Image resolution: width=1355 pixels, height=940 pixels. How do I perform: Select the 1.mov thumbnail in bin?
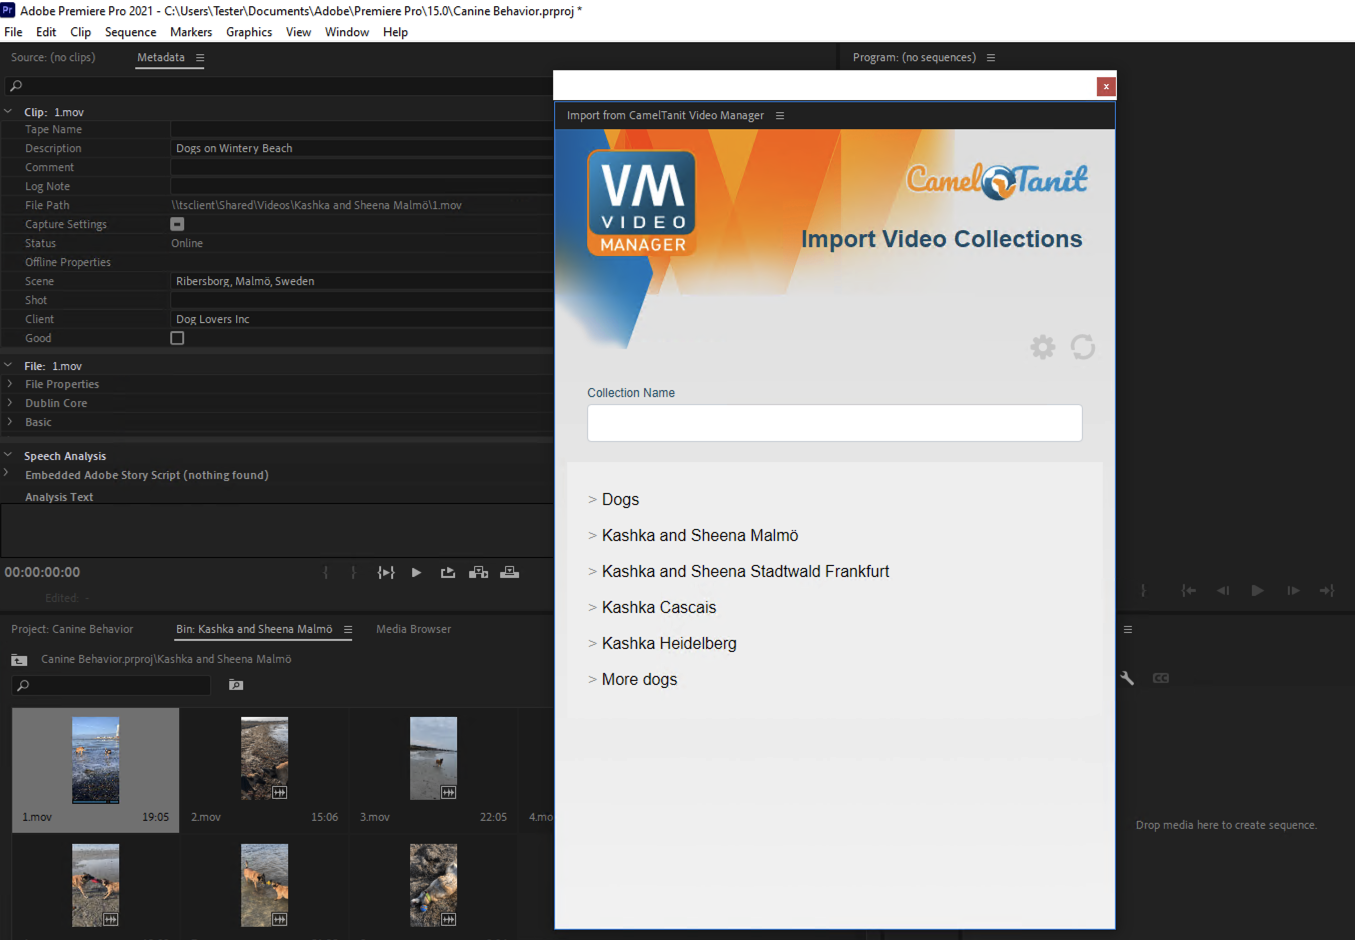click(95, 760)
